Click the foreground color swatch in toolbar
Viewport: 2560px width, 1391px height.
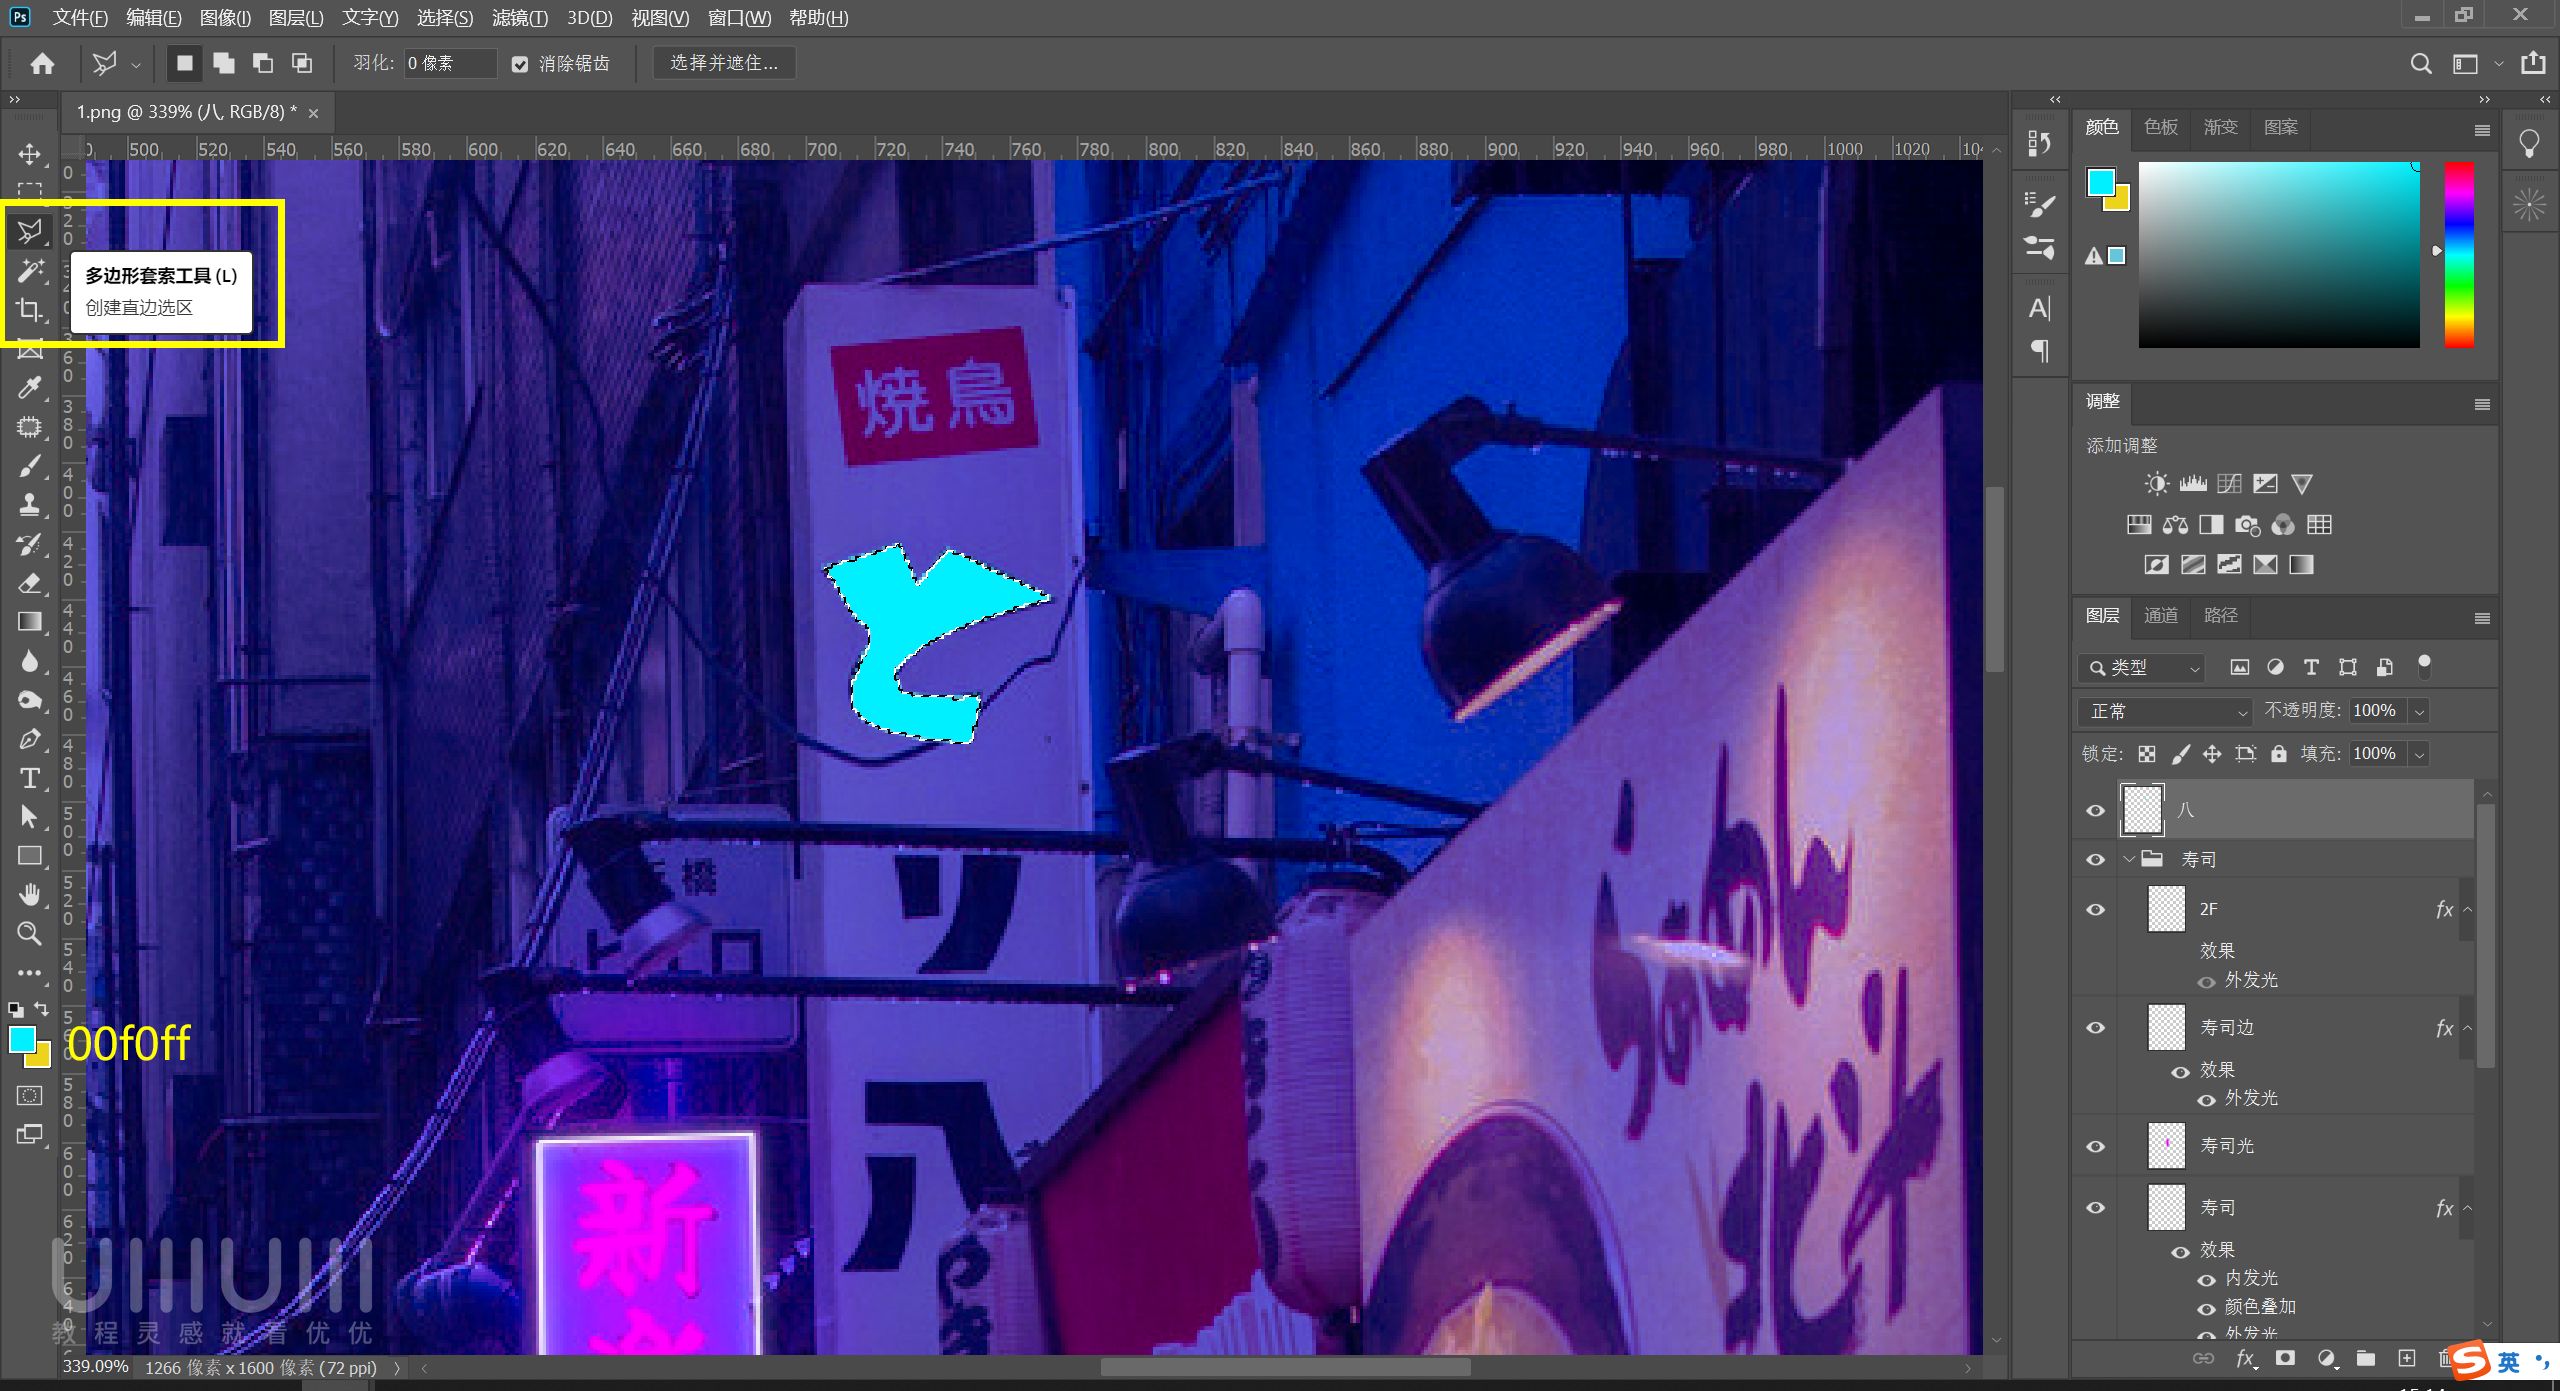[x=22, y=1040]
